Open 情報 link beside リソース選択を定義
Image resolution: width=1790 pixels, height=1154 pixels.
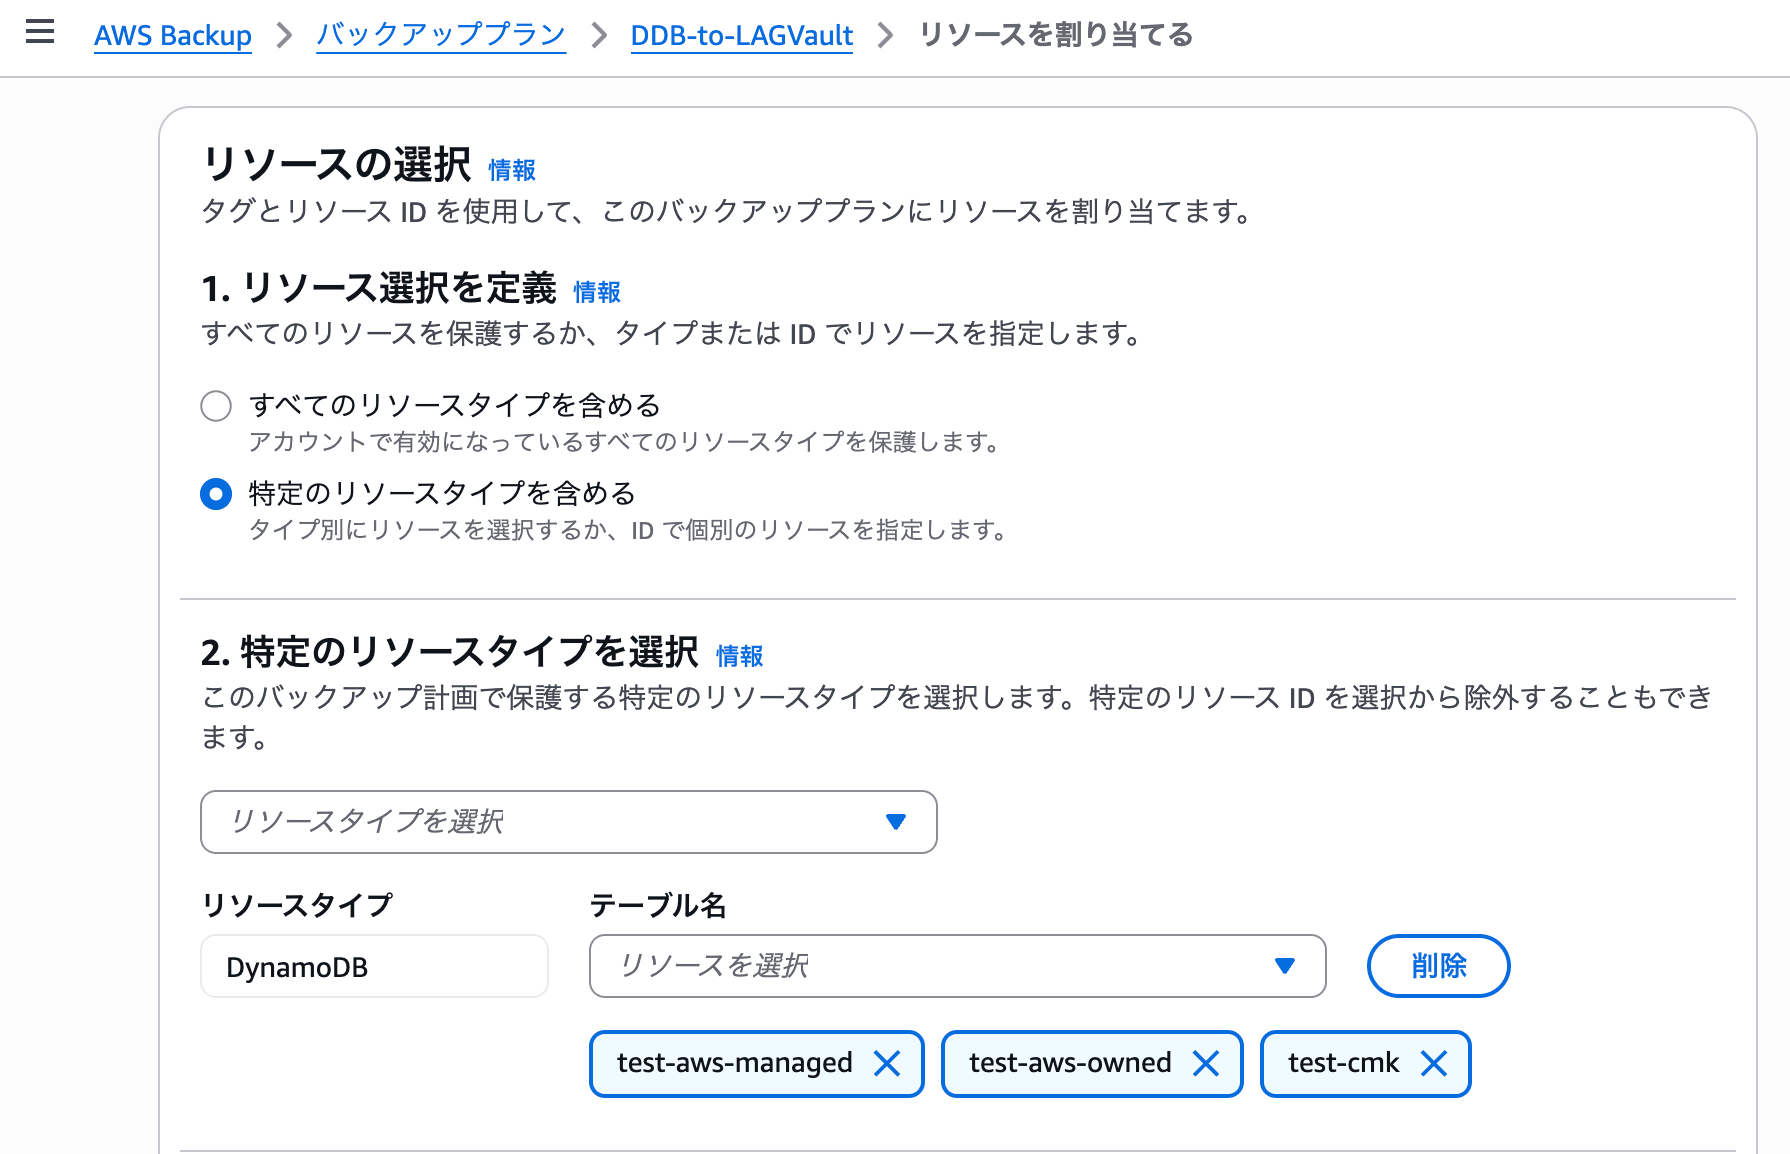[597, 292]
